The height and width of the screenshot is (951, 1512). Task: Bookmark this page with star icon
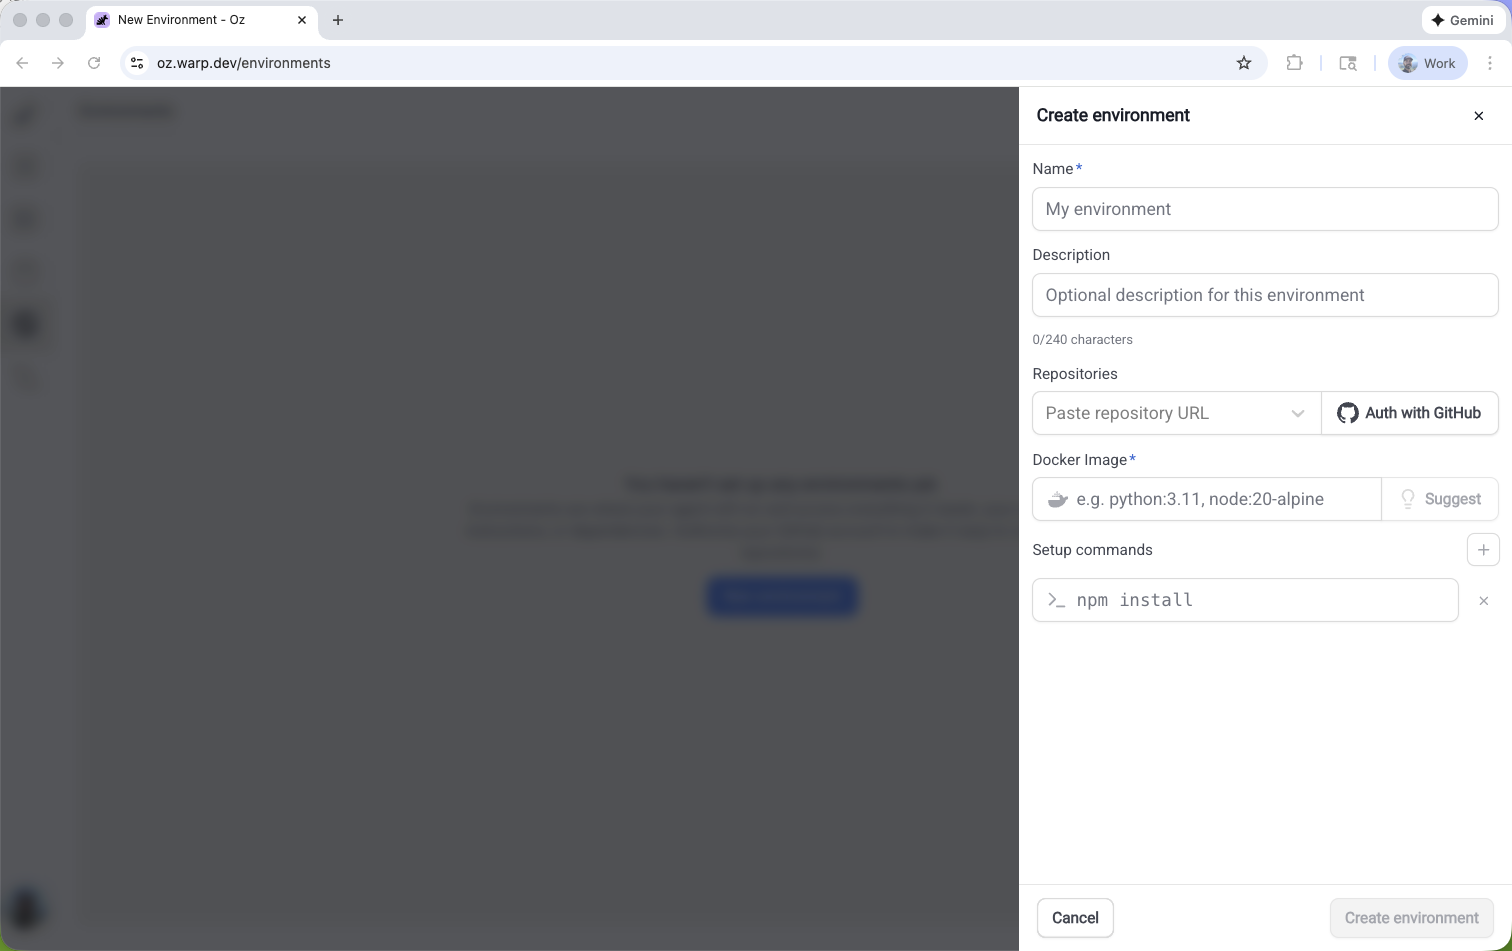click(1243, 63)
